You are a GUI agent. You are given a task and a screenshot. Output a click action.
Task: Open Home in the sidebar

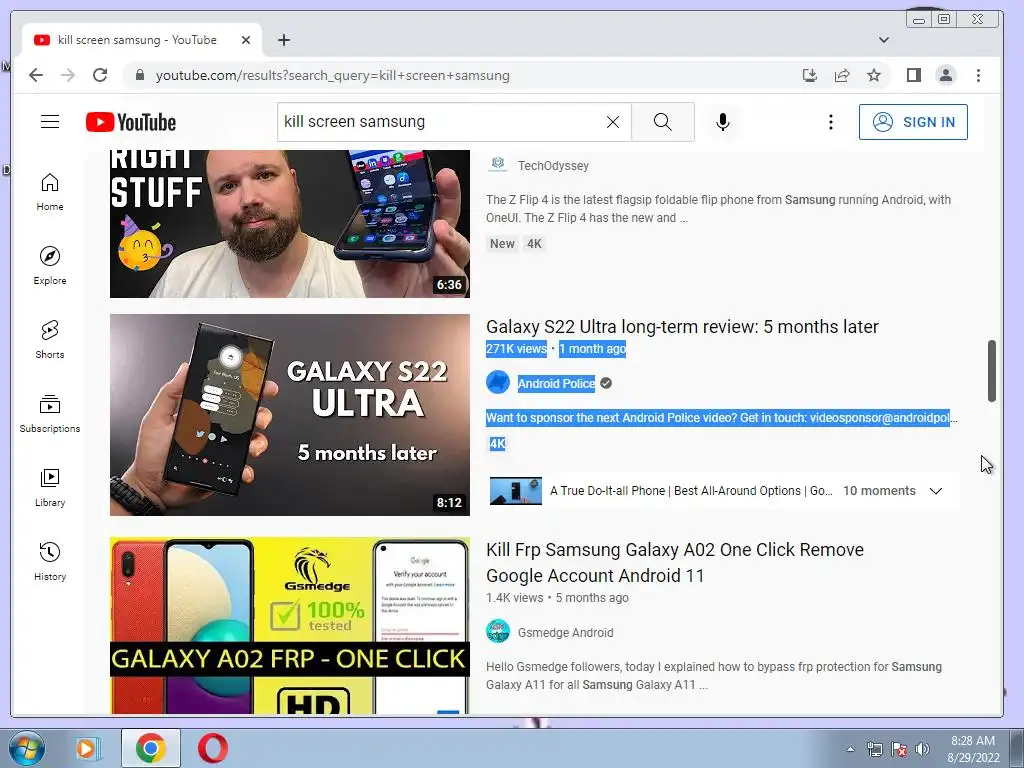coord(50,192)
